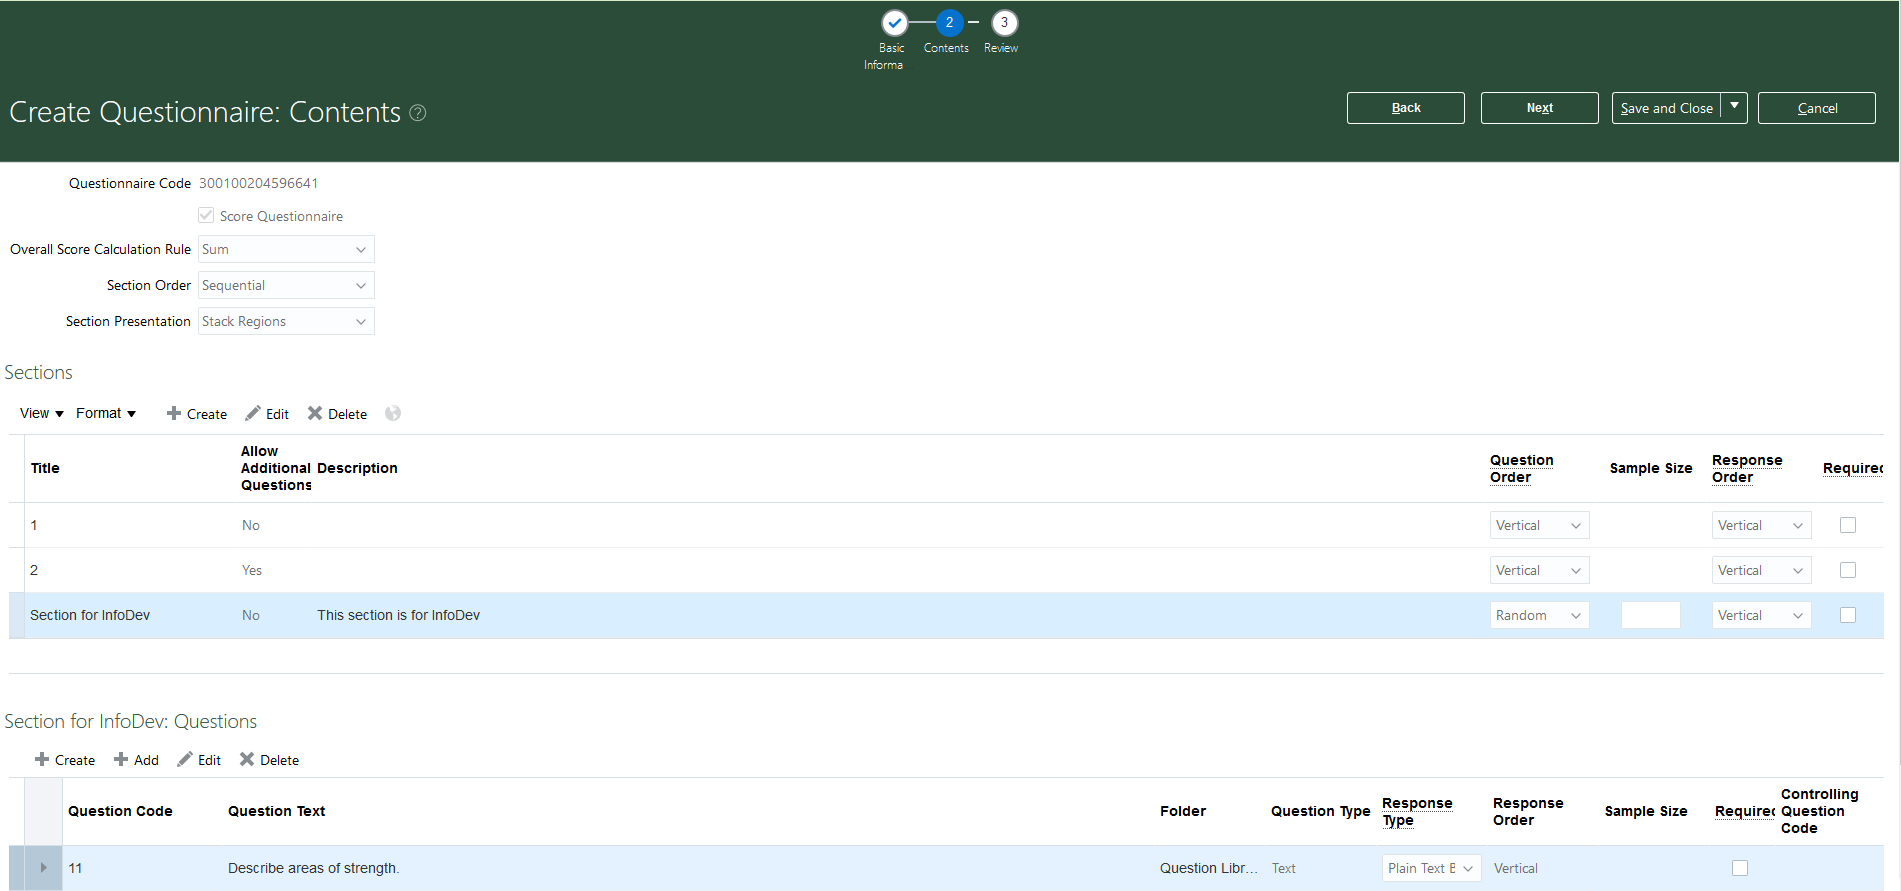The image size is (1901, 891).
Task: Open the Section Order dropdown
Action: click(286, 285)
